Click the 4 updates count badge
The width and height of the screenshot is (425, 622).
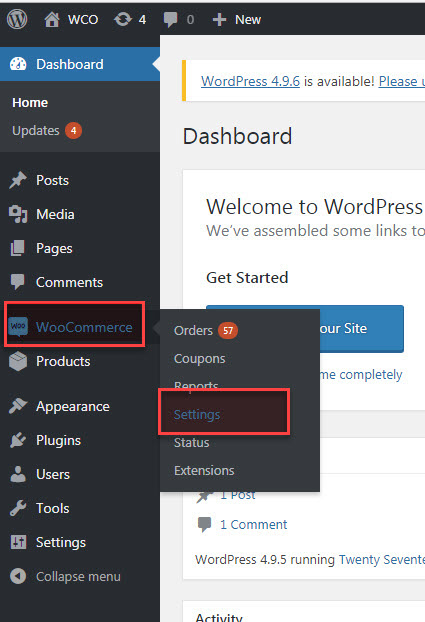tap(73, 131)
